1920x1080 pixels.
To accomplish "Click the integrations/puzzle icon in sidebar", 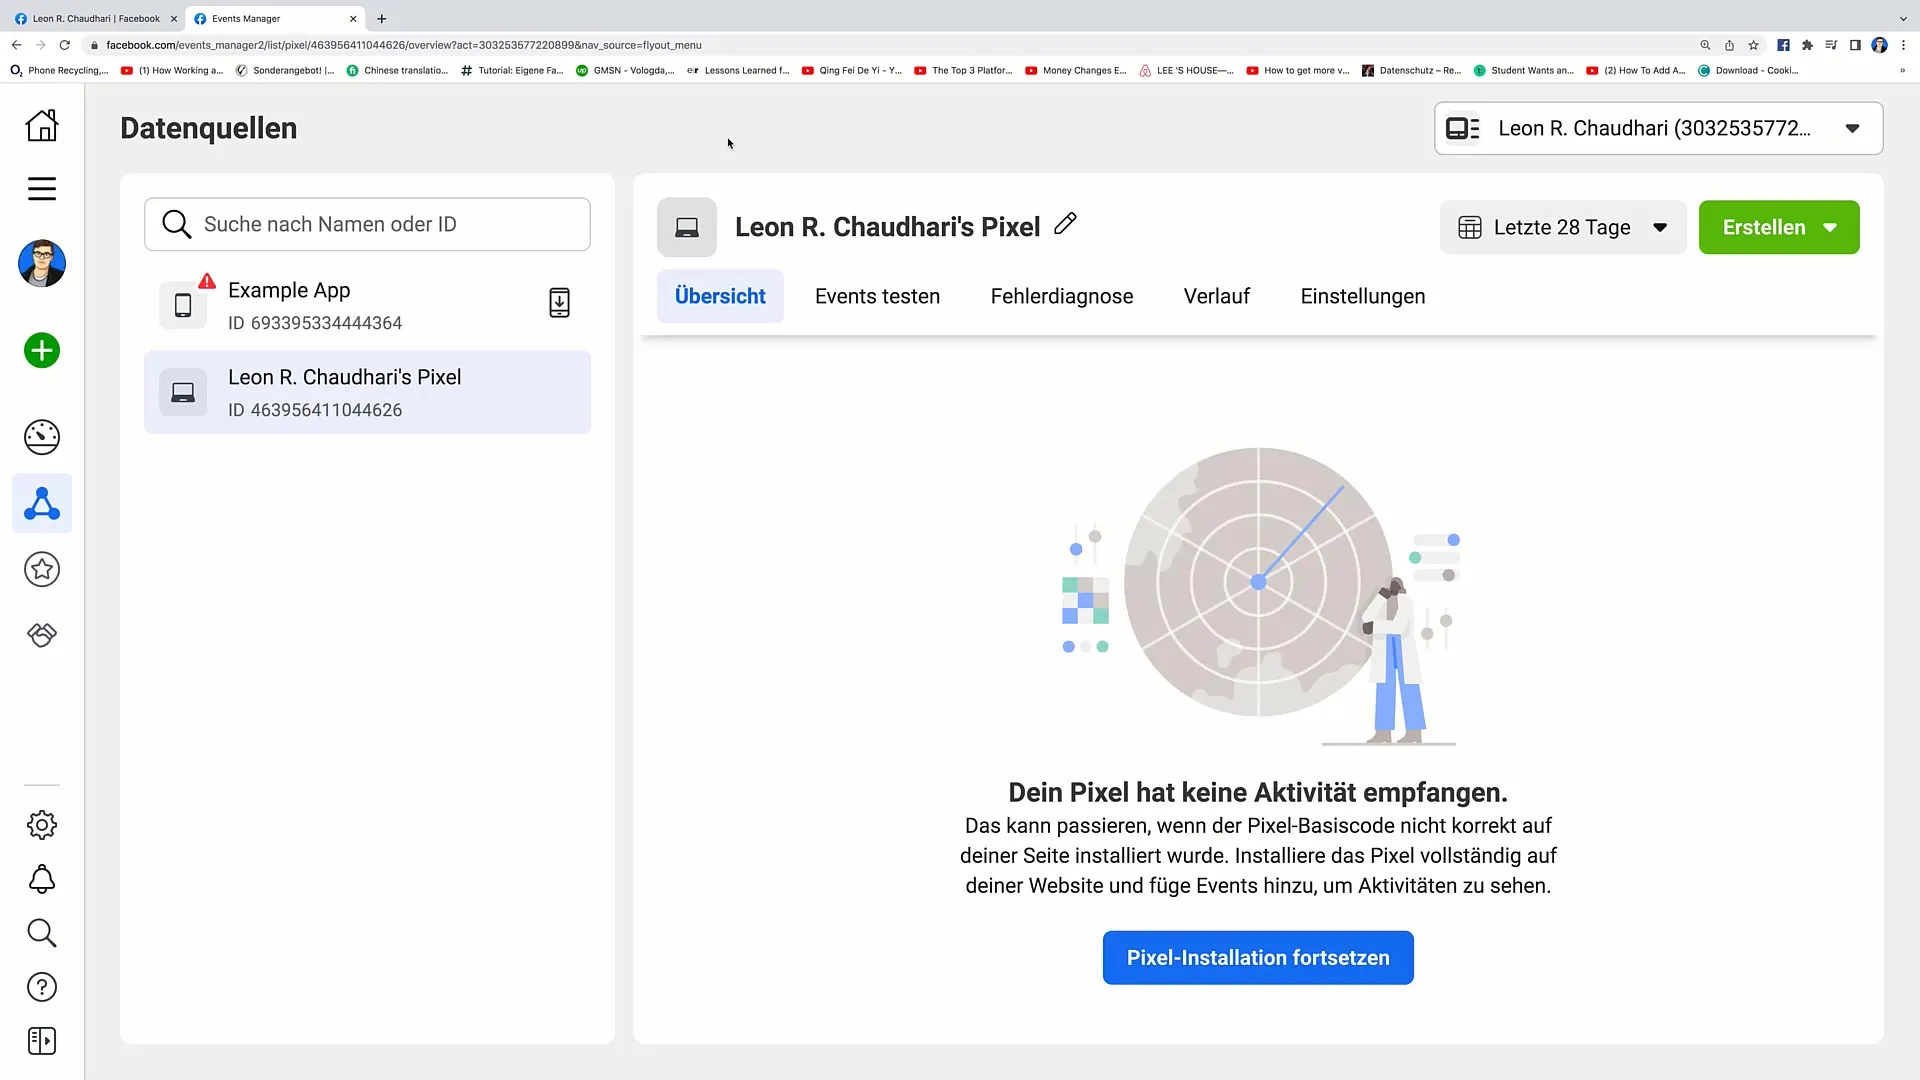I will click(x=41, y=634).
